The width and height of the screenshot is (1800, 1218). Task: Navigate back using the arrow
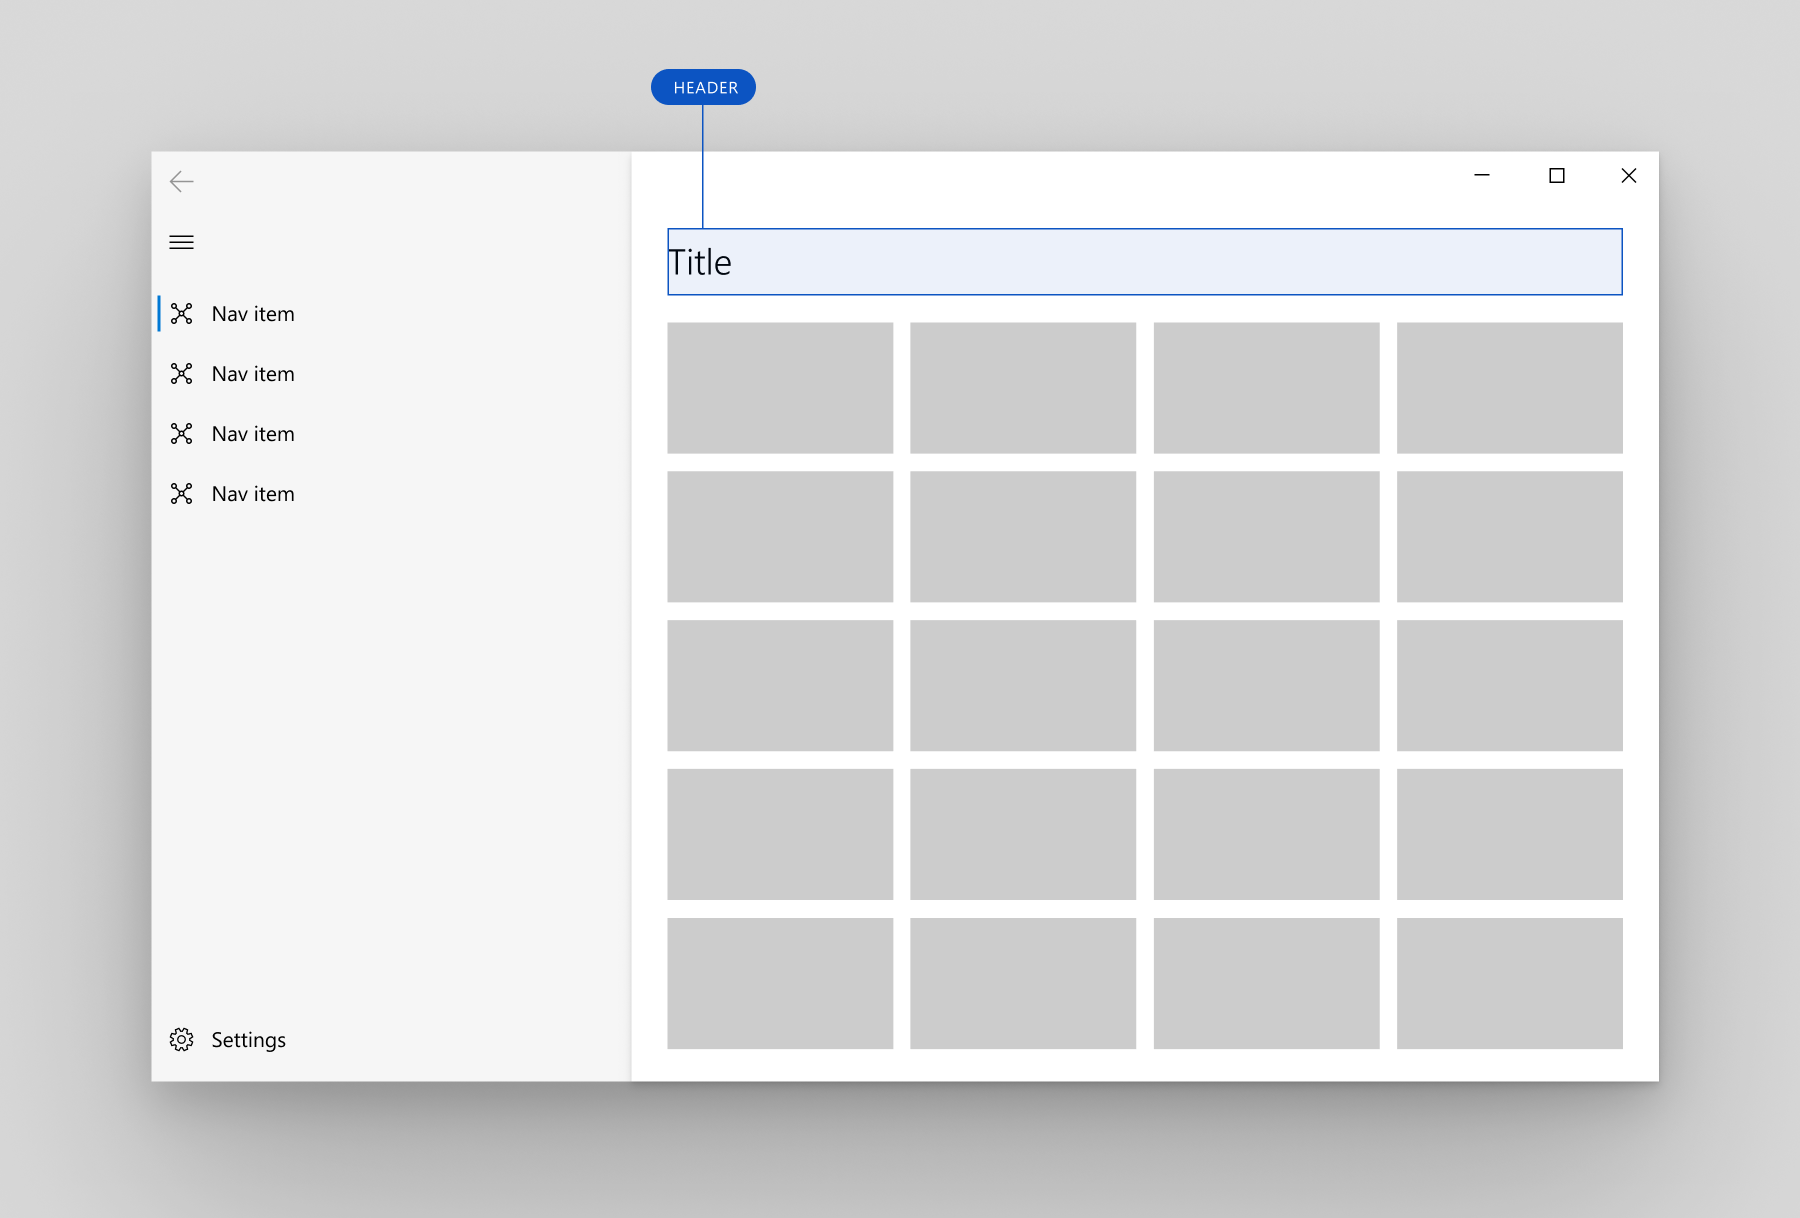181,181
